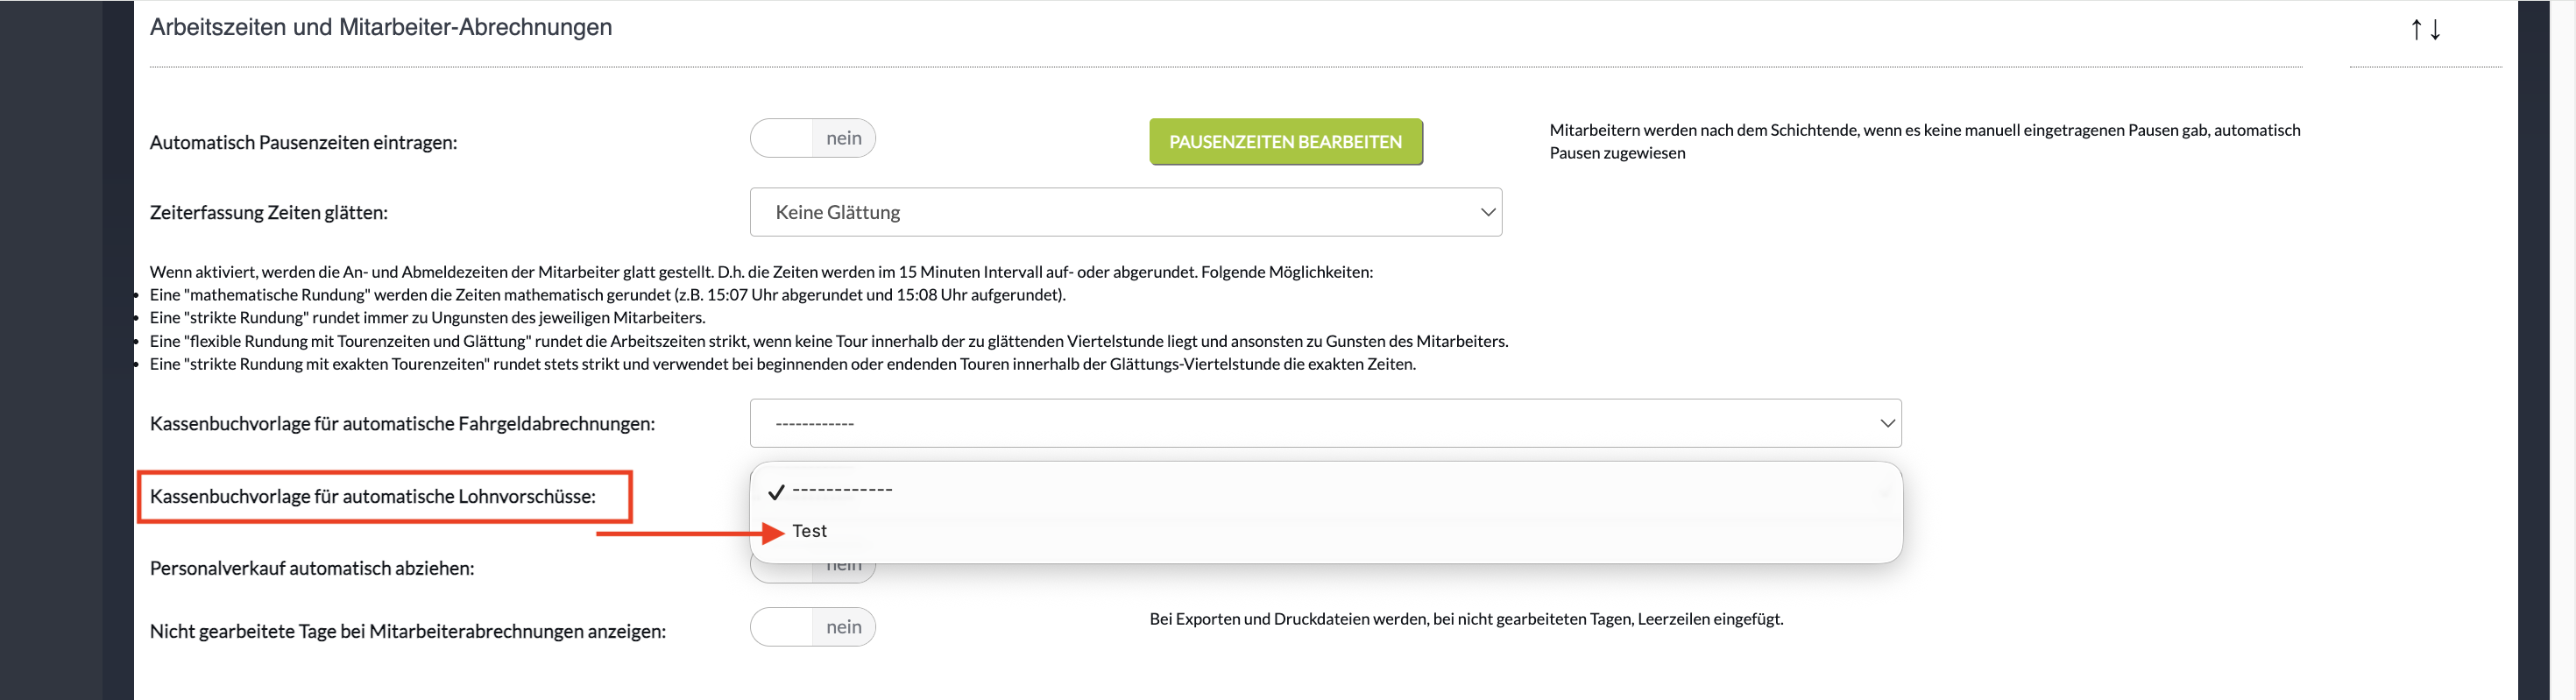This screenshot has height=700, width=2576.
Task: Click the chevron of the Keine Glättung dropdown
Action: [x=1487, y=212]
